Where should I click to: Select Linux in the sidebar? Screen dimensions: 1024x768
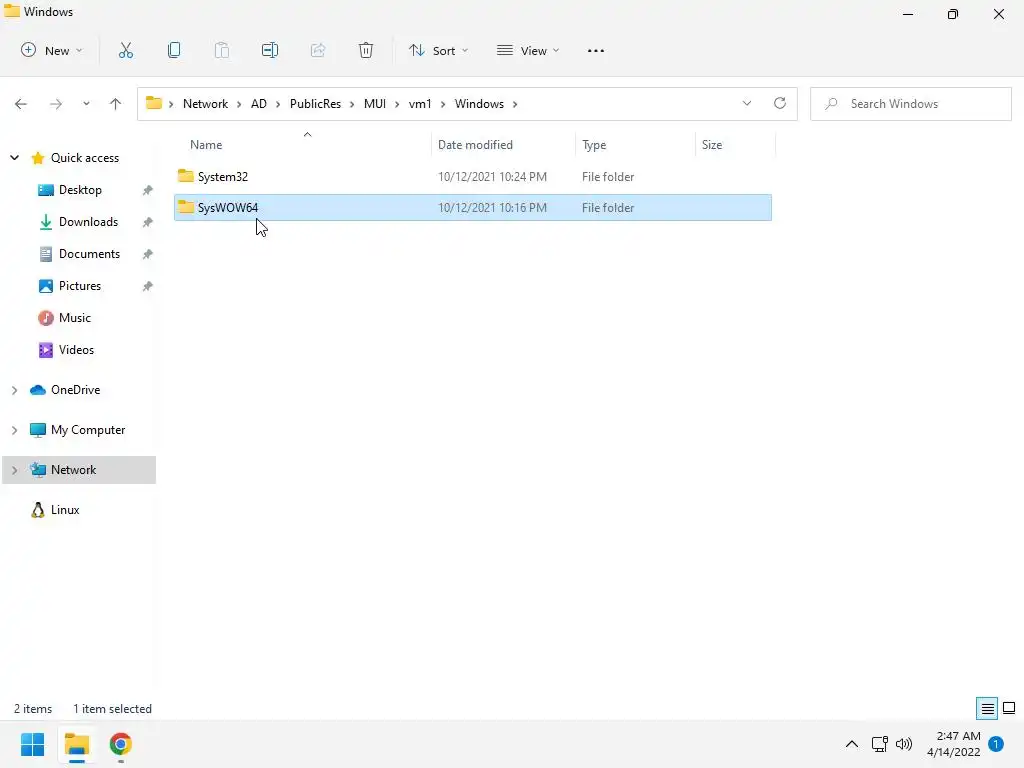coord(65,510)
